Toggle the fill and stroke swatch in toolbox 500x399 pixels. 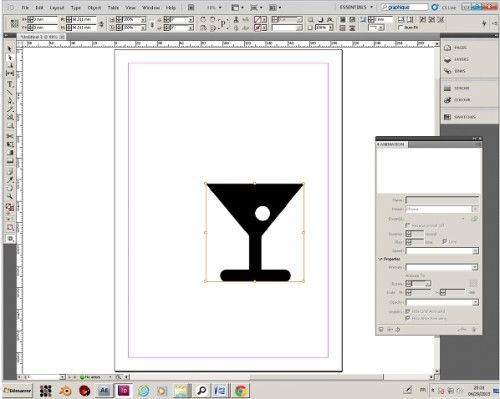click(10, 207)
